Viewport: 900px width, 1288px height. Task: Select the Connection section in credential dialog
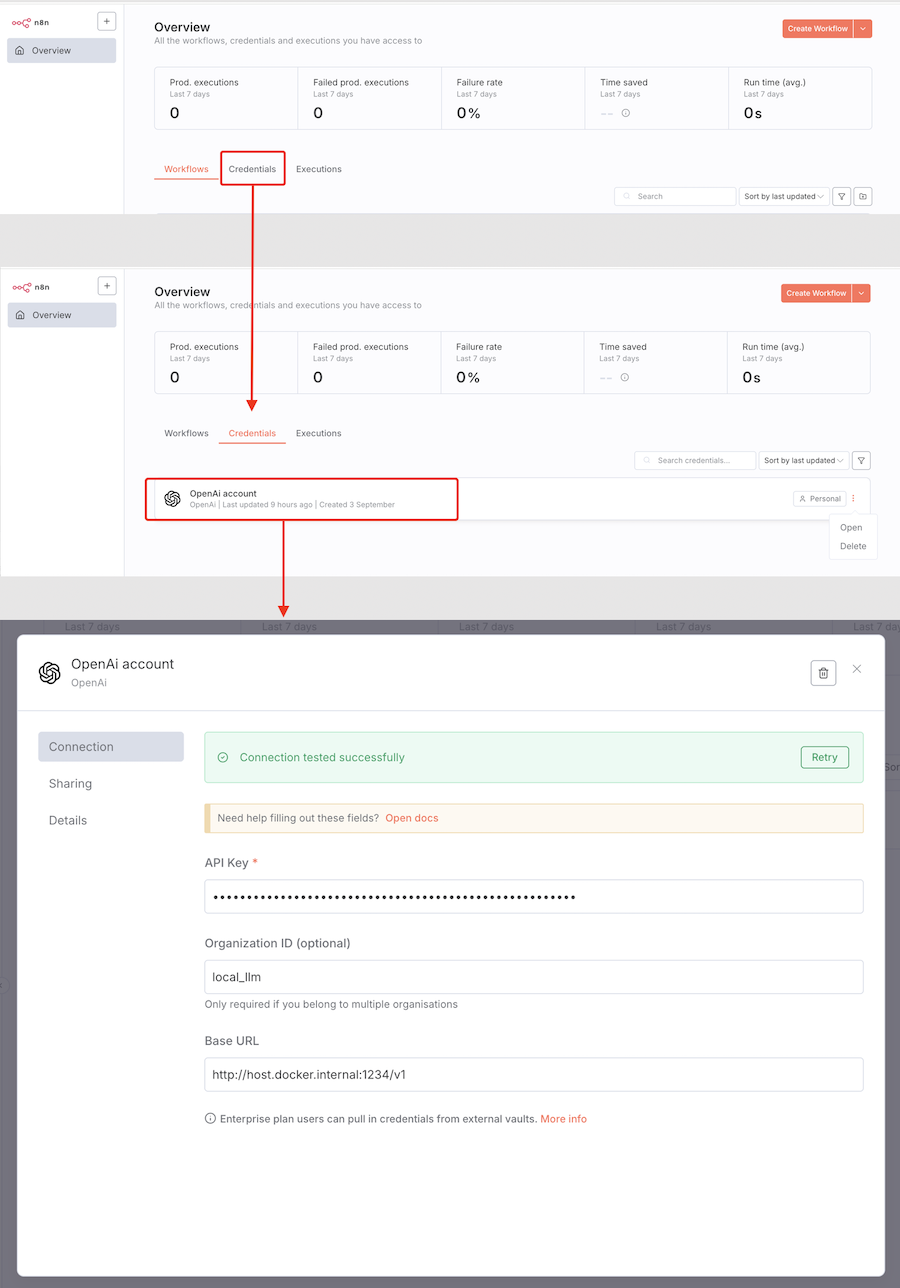pyautogui.click(x=111, y=747)
